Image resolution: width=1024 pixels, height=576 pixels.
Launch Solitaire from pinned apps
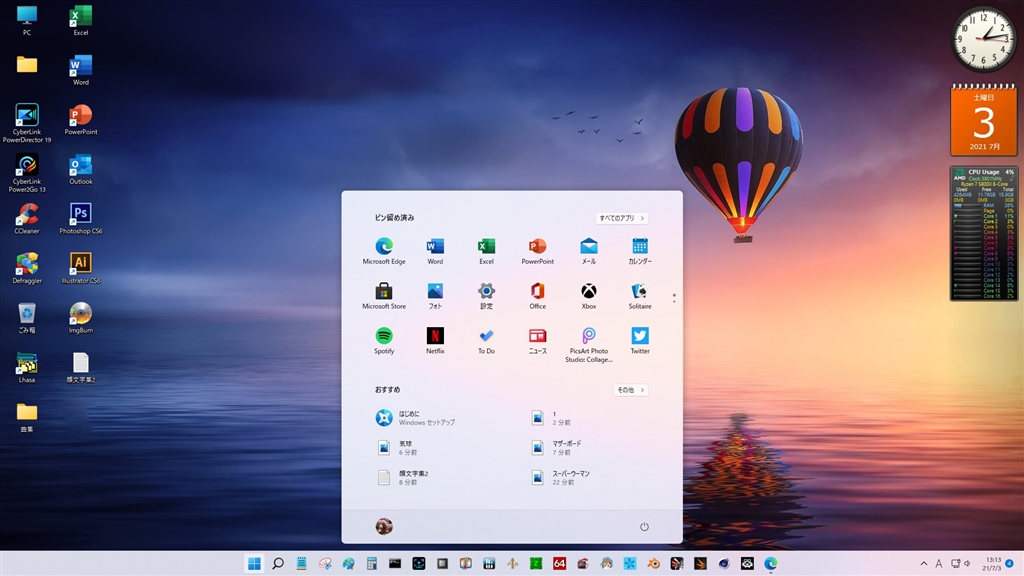click(640, 292)
